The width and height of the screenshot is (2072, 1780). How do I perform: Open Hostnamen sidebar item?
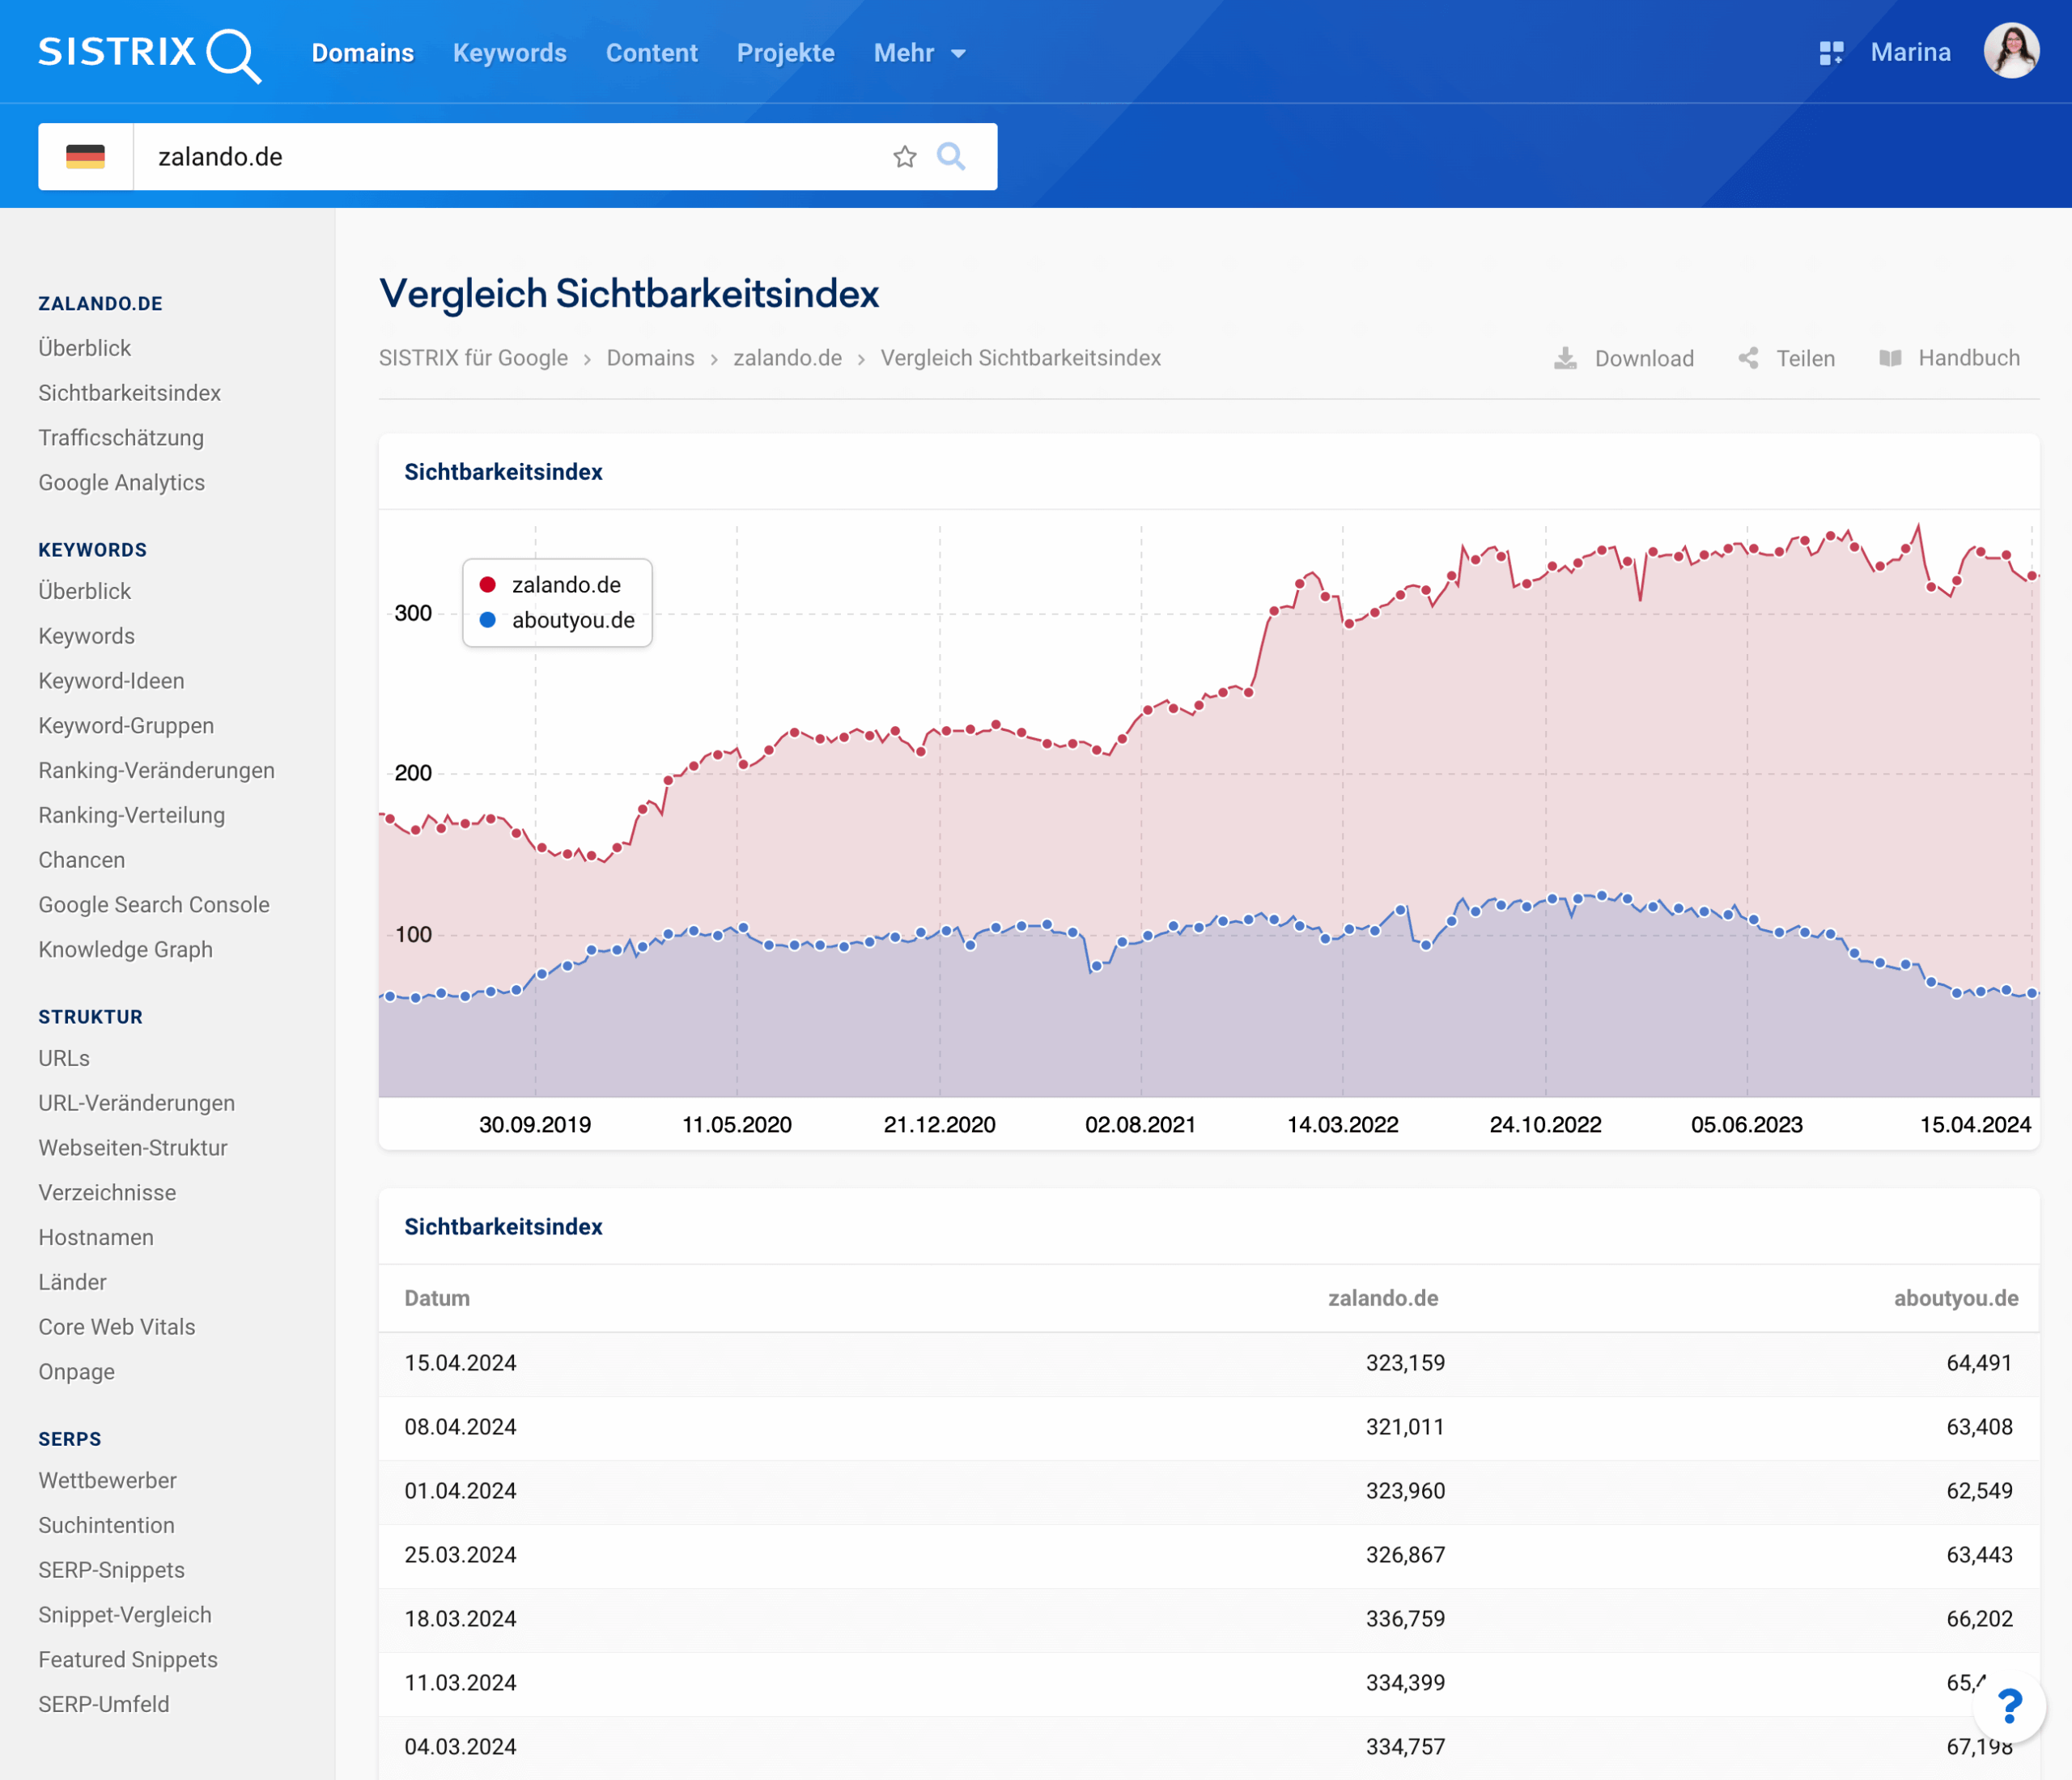pyautogui.click(x=96, y=1238)
